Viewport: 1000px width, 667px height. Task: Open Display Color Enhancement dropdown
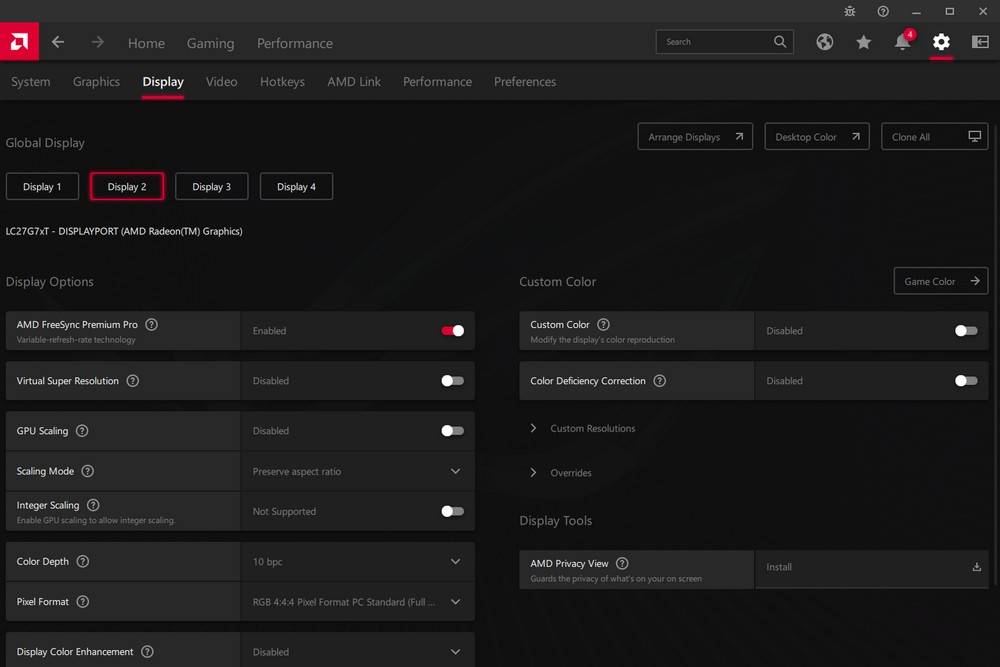pyautogui.click(x=358, y=652)
